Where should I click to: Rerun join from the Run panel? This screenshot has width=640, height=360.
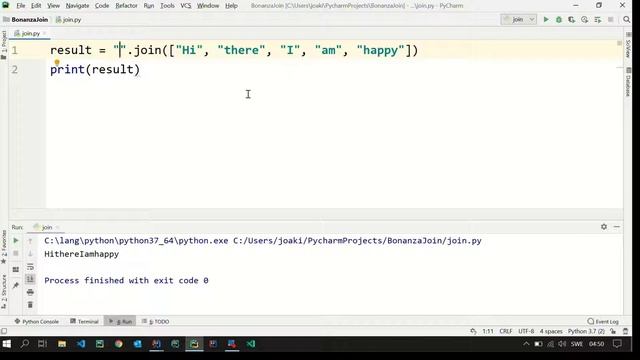[16, 240]
